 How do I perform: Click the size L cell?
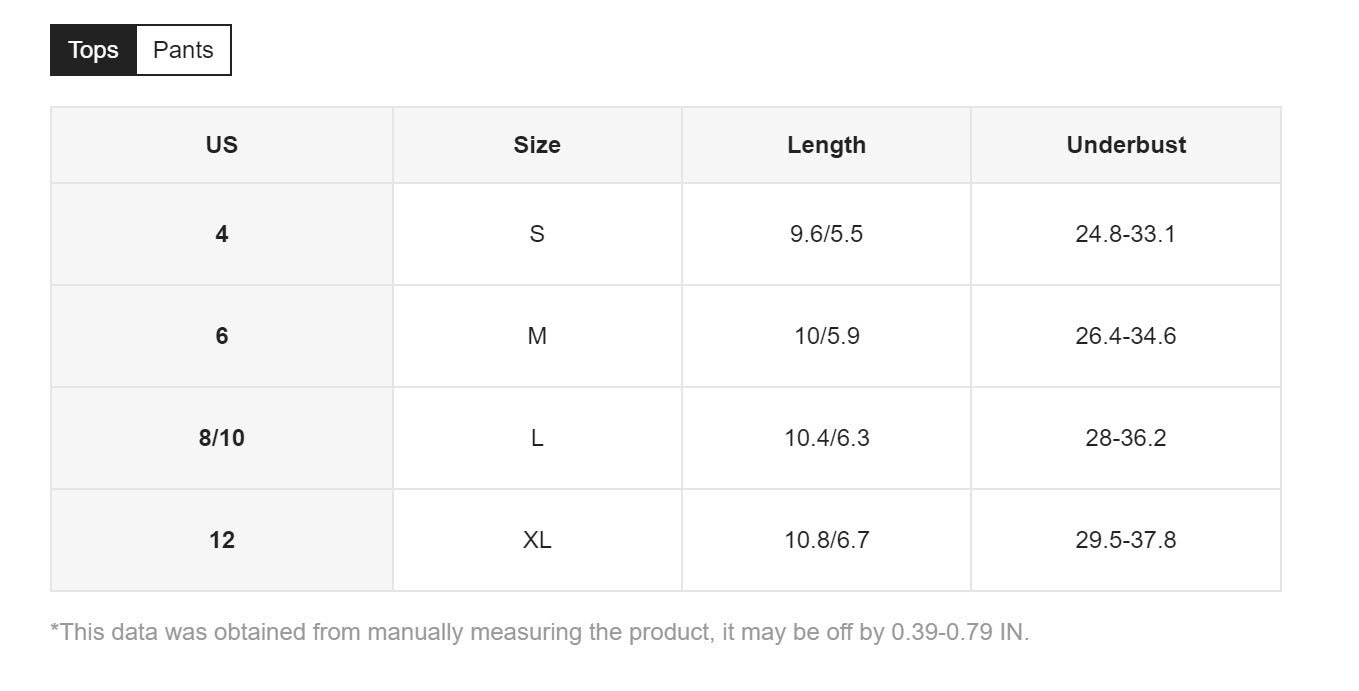[537, 438]
